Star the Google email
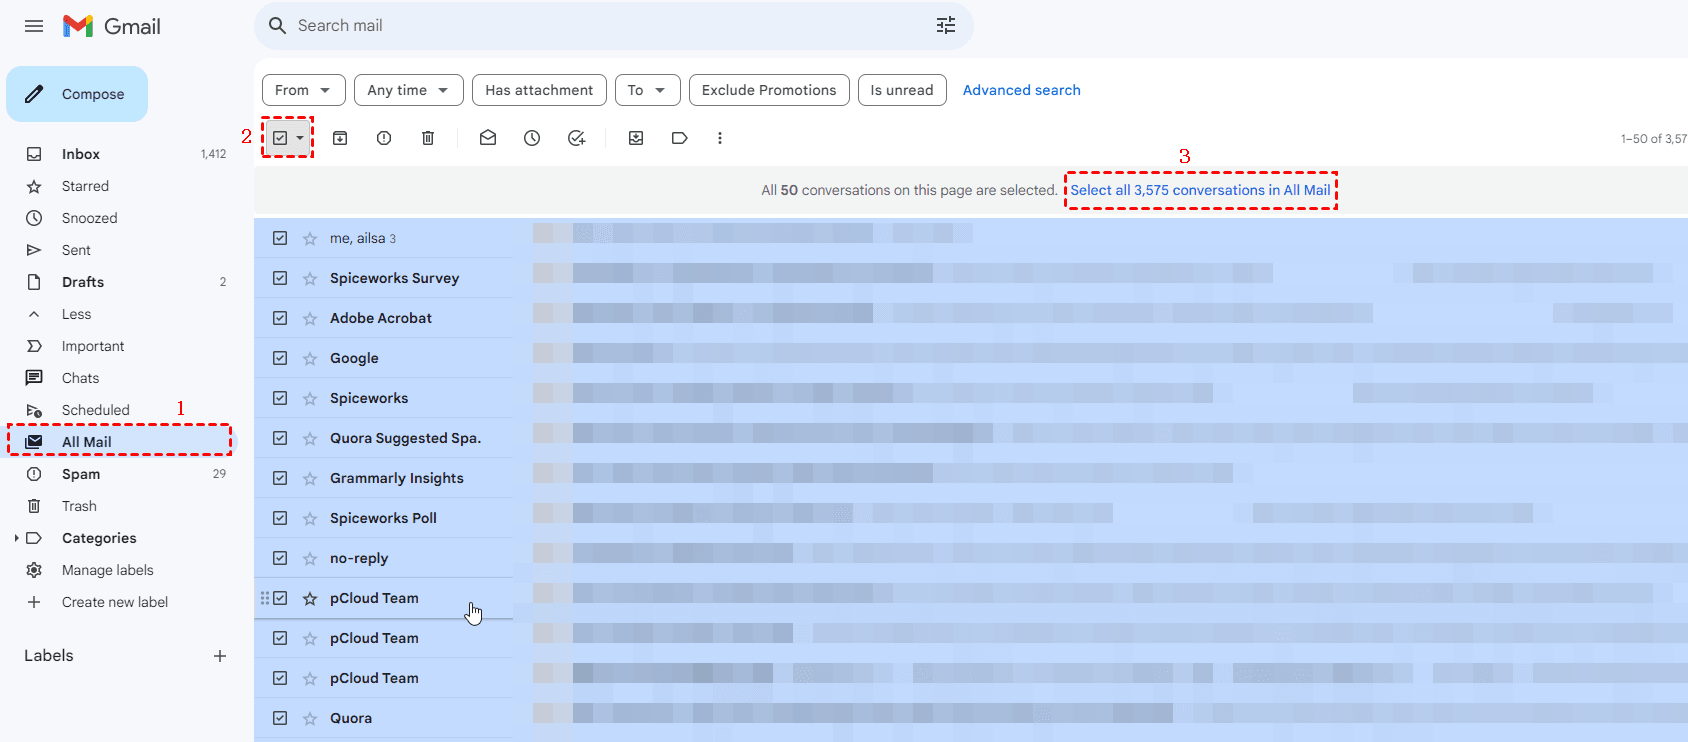The height and width of the screenshot is (742, 1688). click(x=310, y=358)
